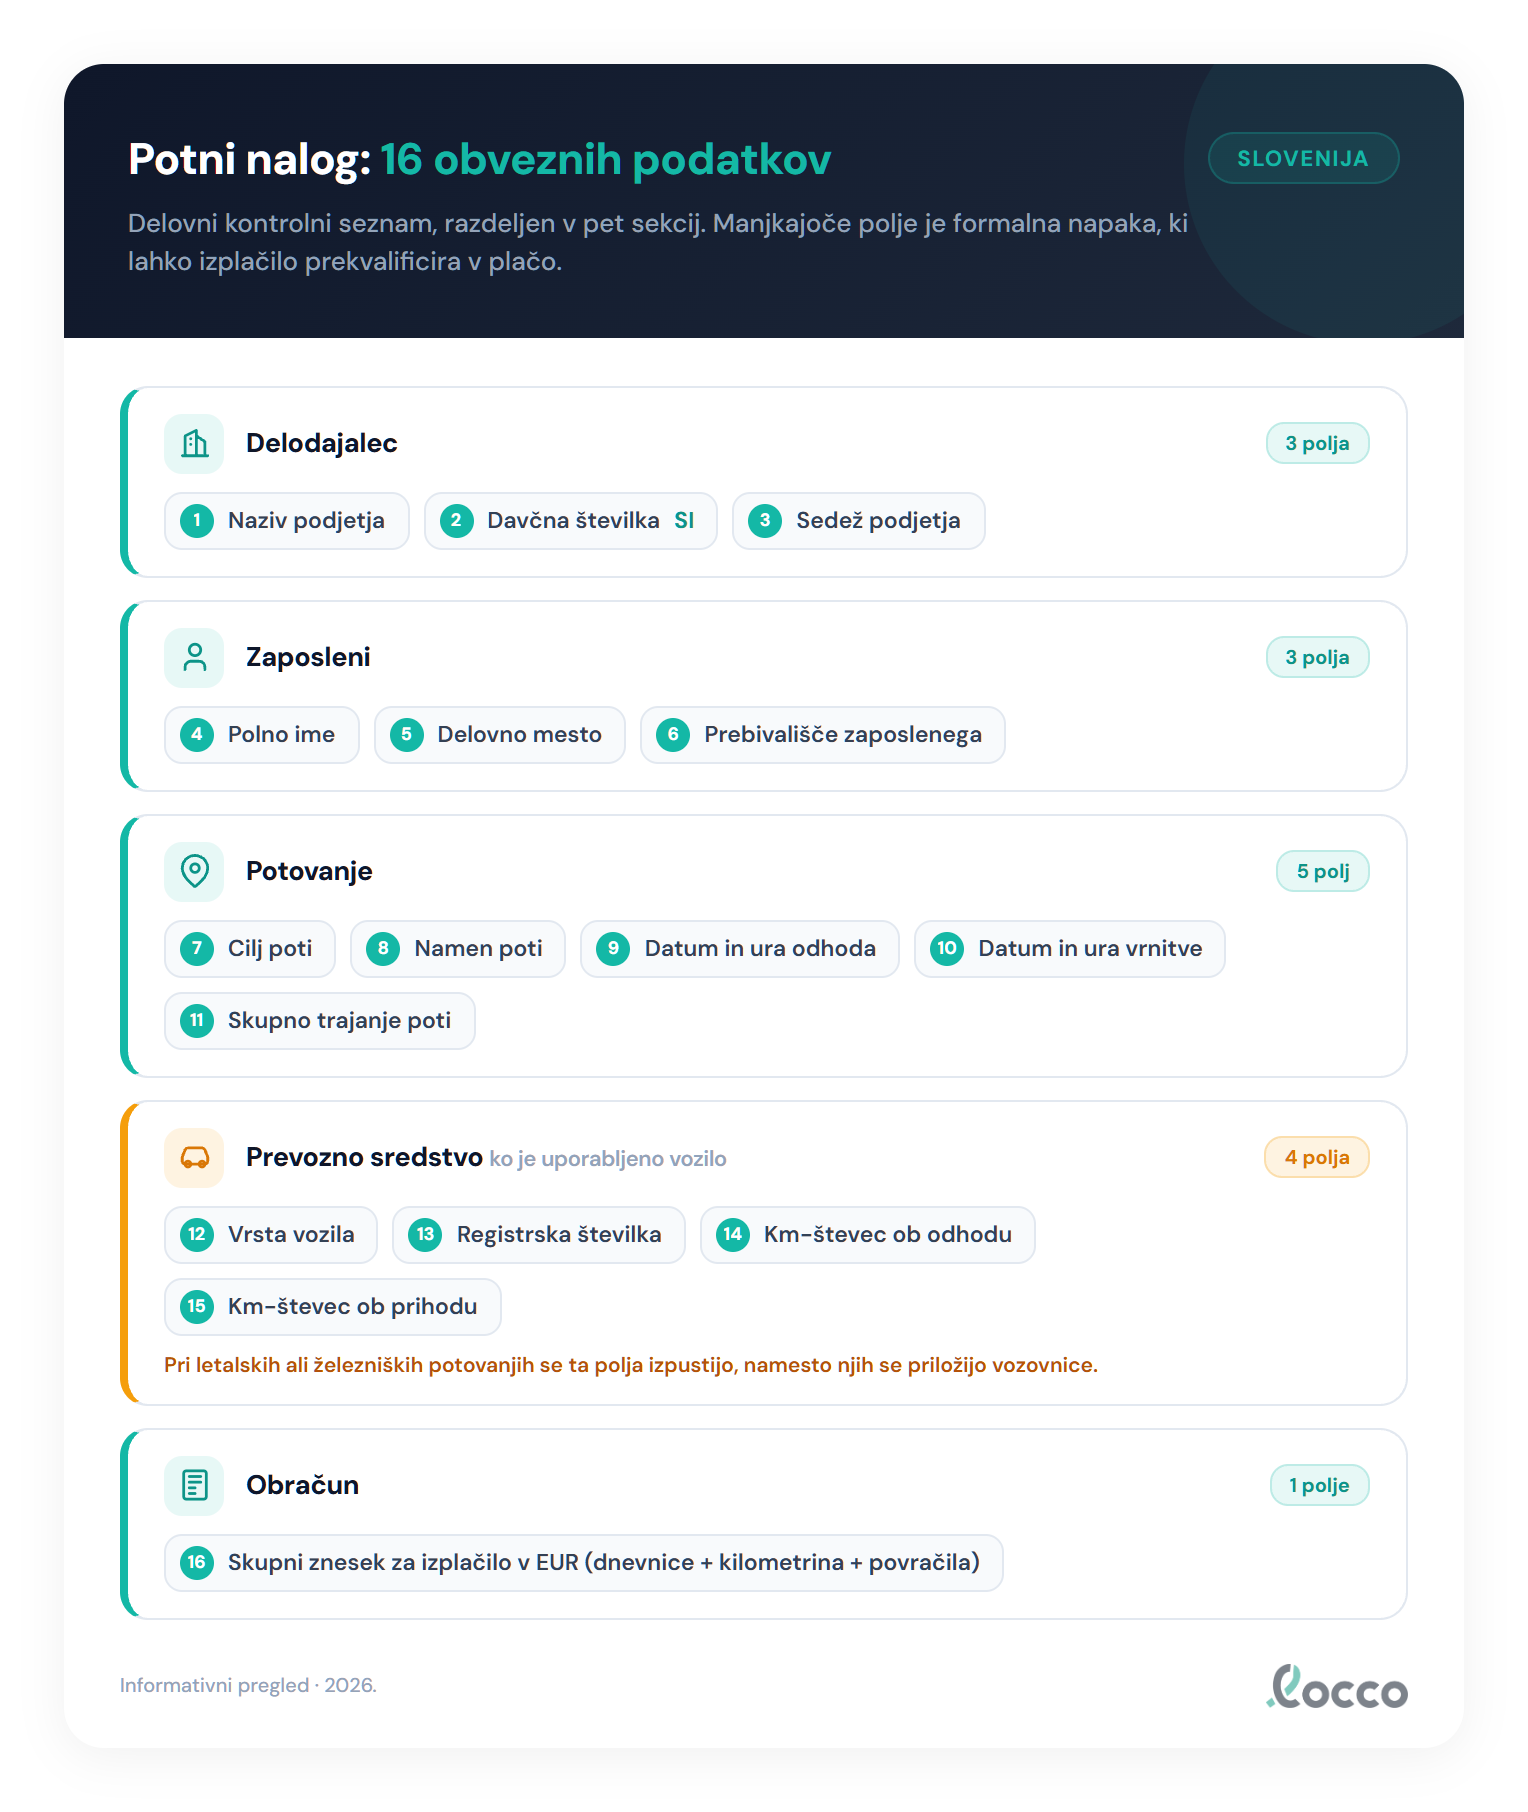Click the Cocco logo in the footer
This screenshot has width=1528, height=1812.
tap(1337, 1686)
